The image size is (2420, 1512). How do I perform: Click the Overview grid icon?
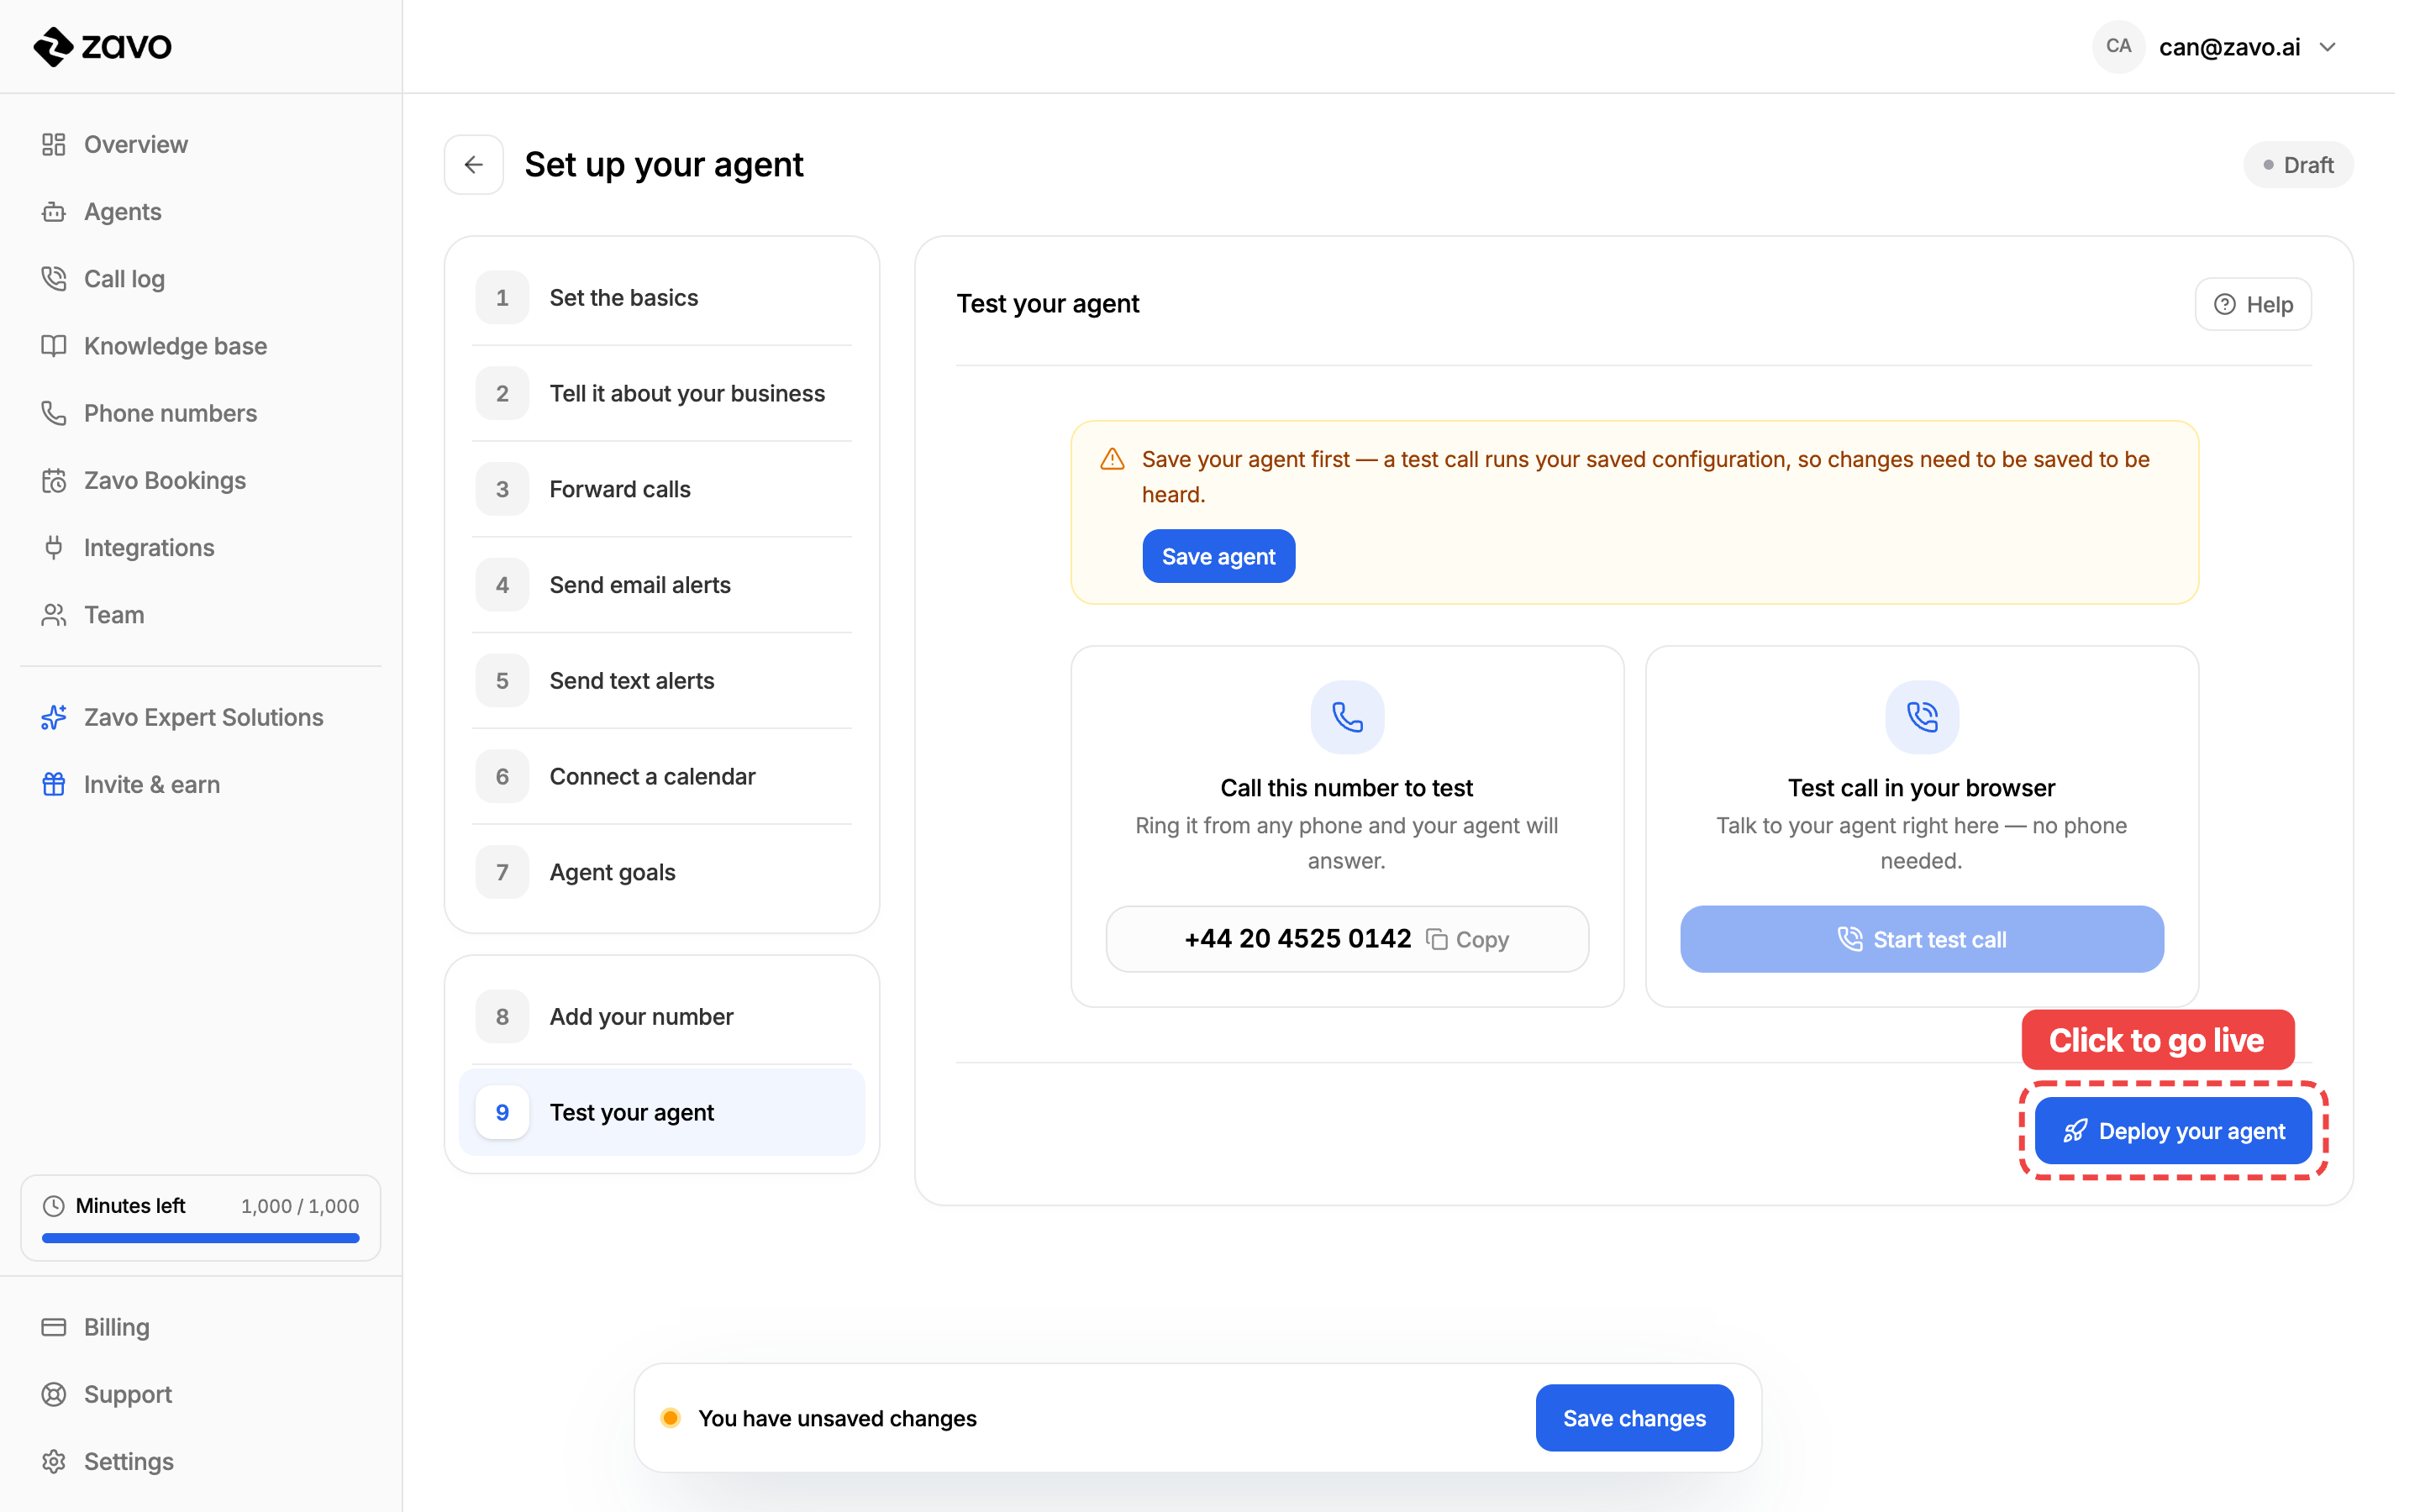pyautogui.click(x=54, y=144)
